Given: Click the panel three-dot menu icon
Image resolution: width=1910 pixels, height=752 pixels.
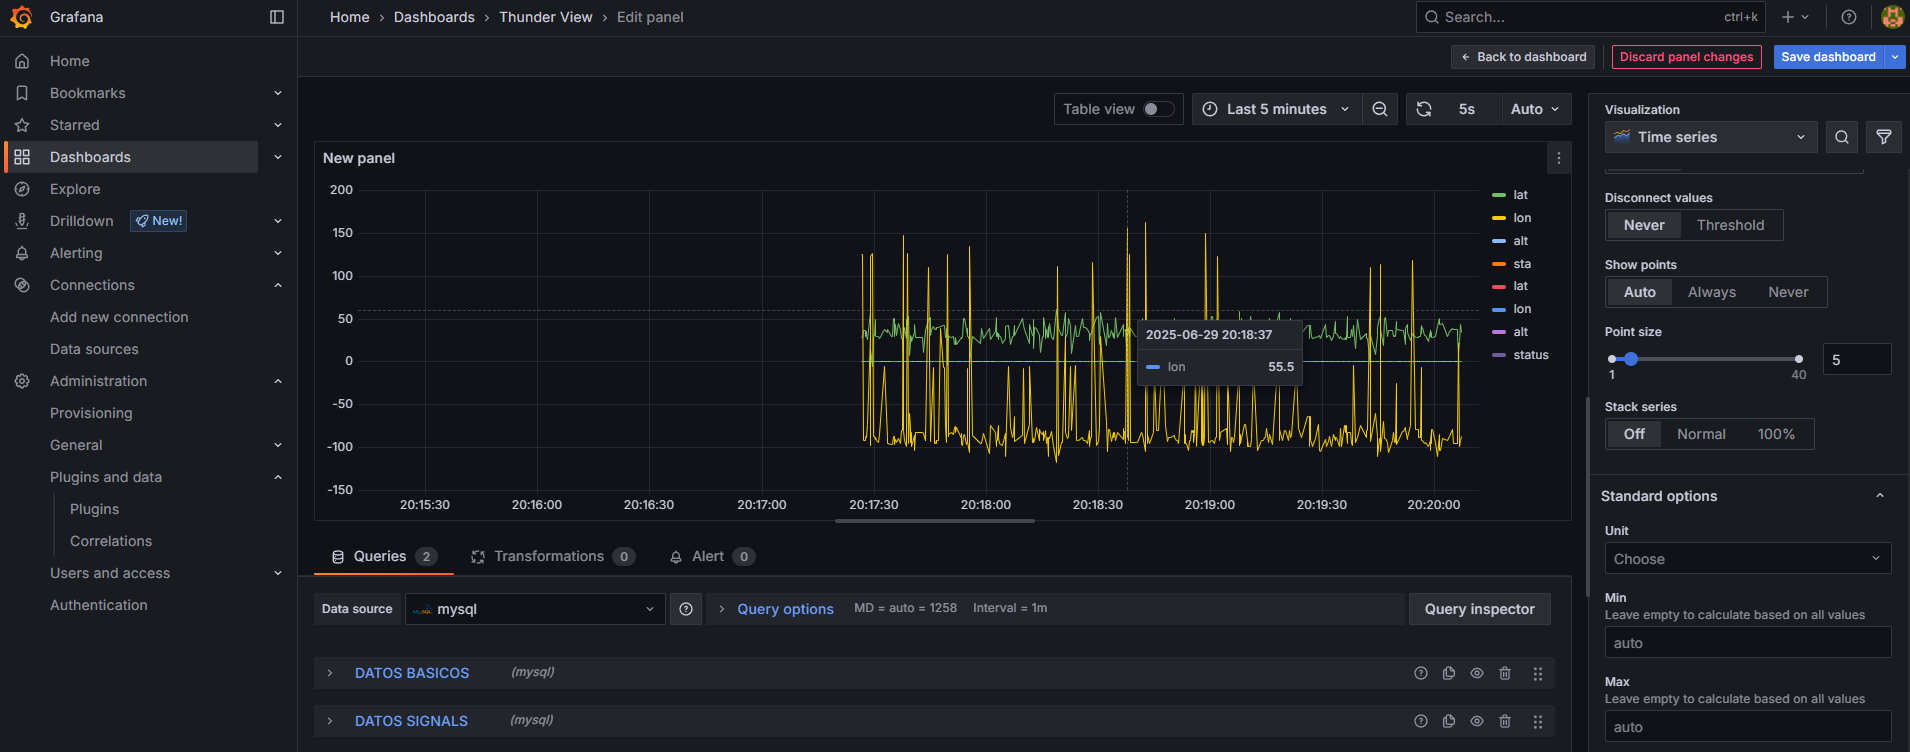Looking at the screenshot, I should [1558, 158].
